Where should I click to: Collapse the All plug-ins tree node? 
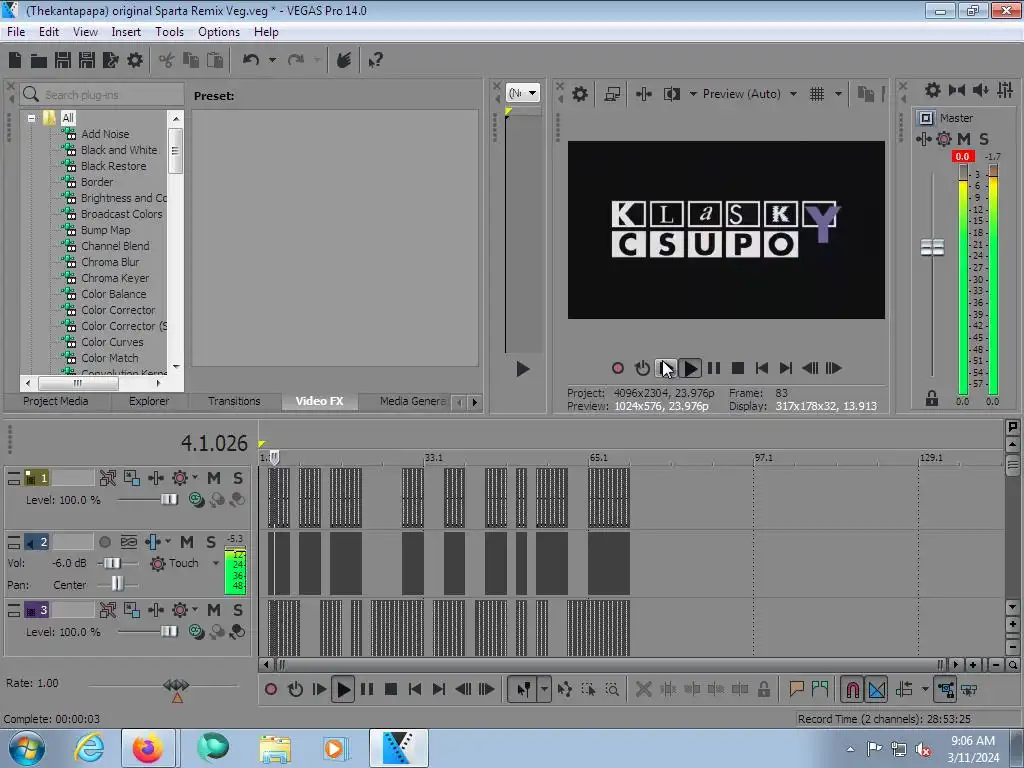coord(31,118)
